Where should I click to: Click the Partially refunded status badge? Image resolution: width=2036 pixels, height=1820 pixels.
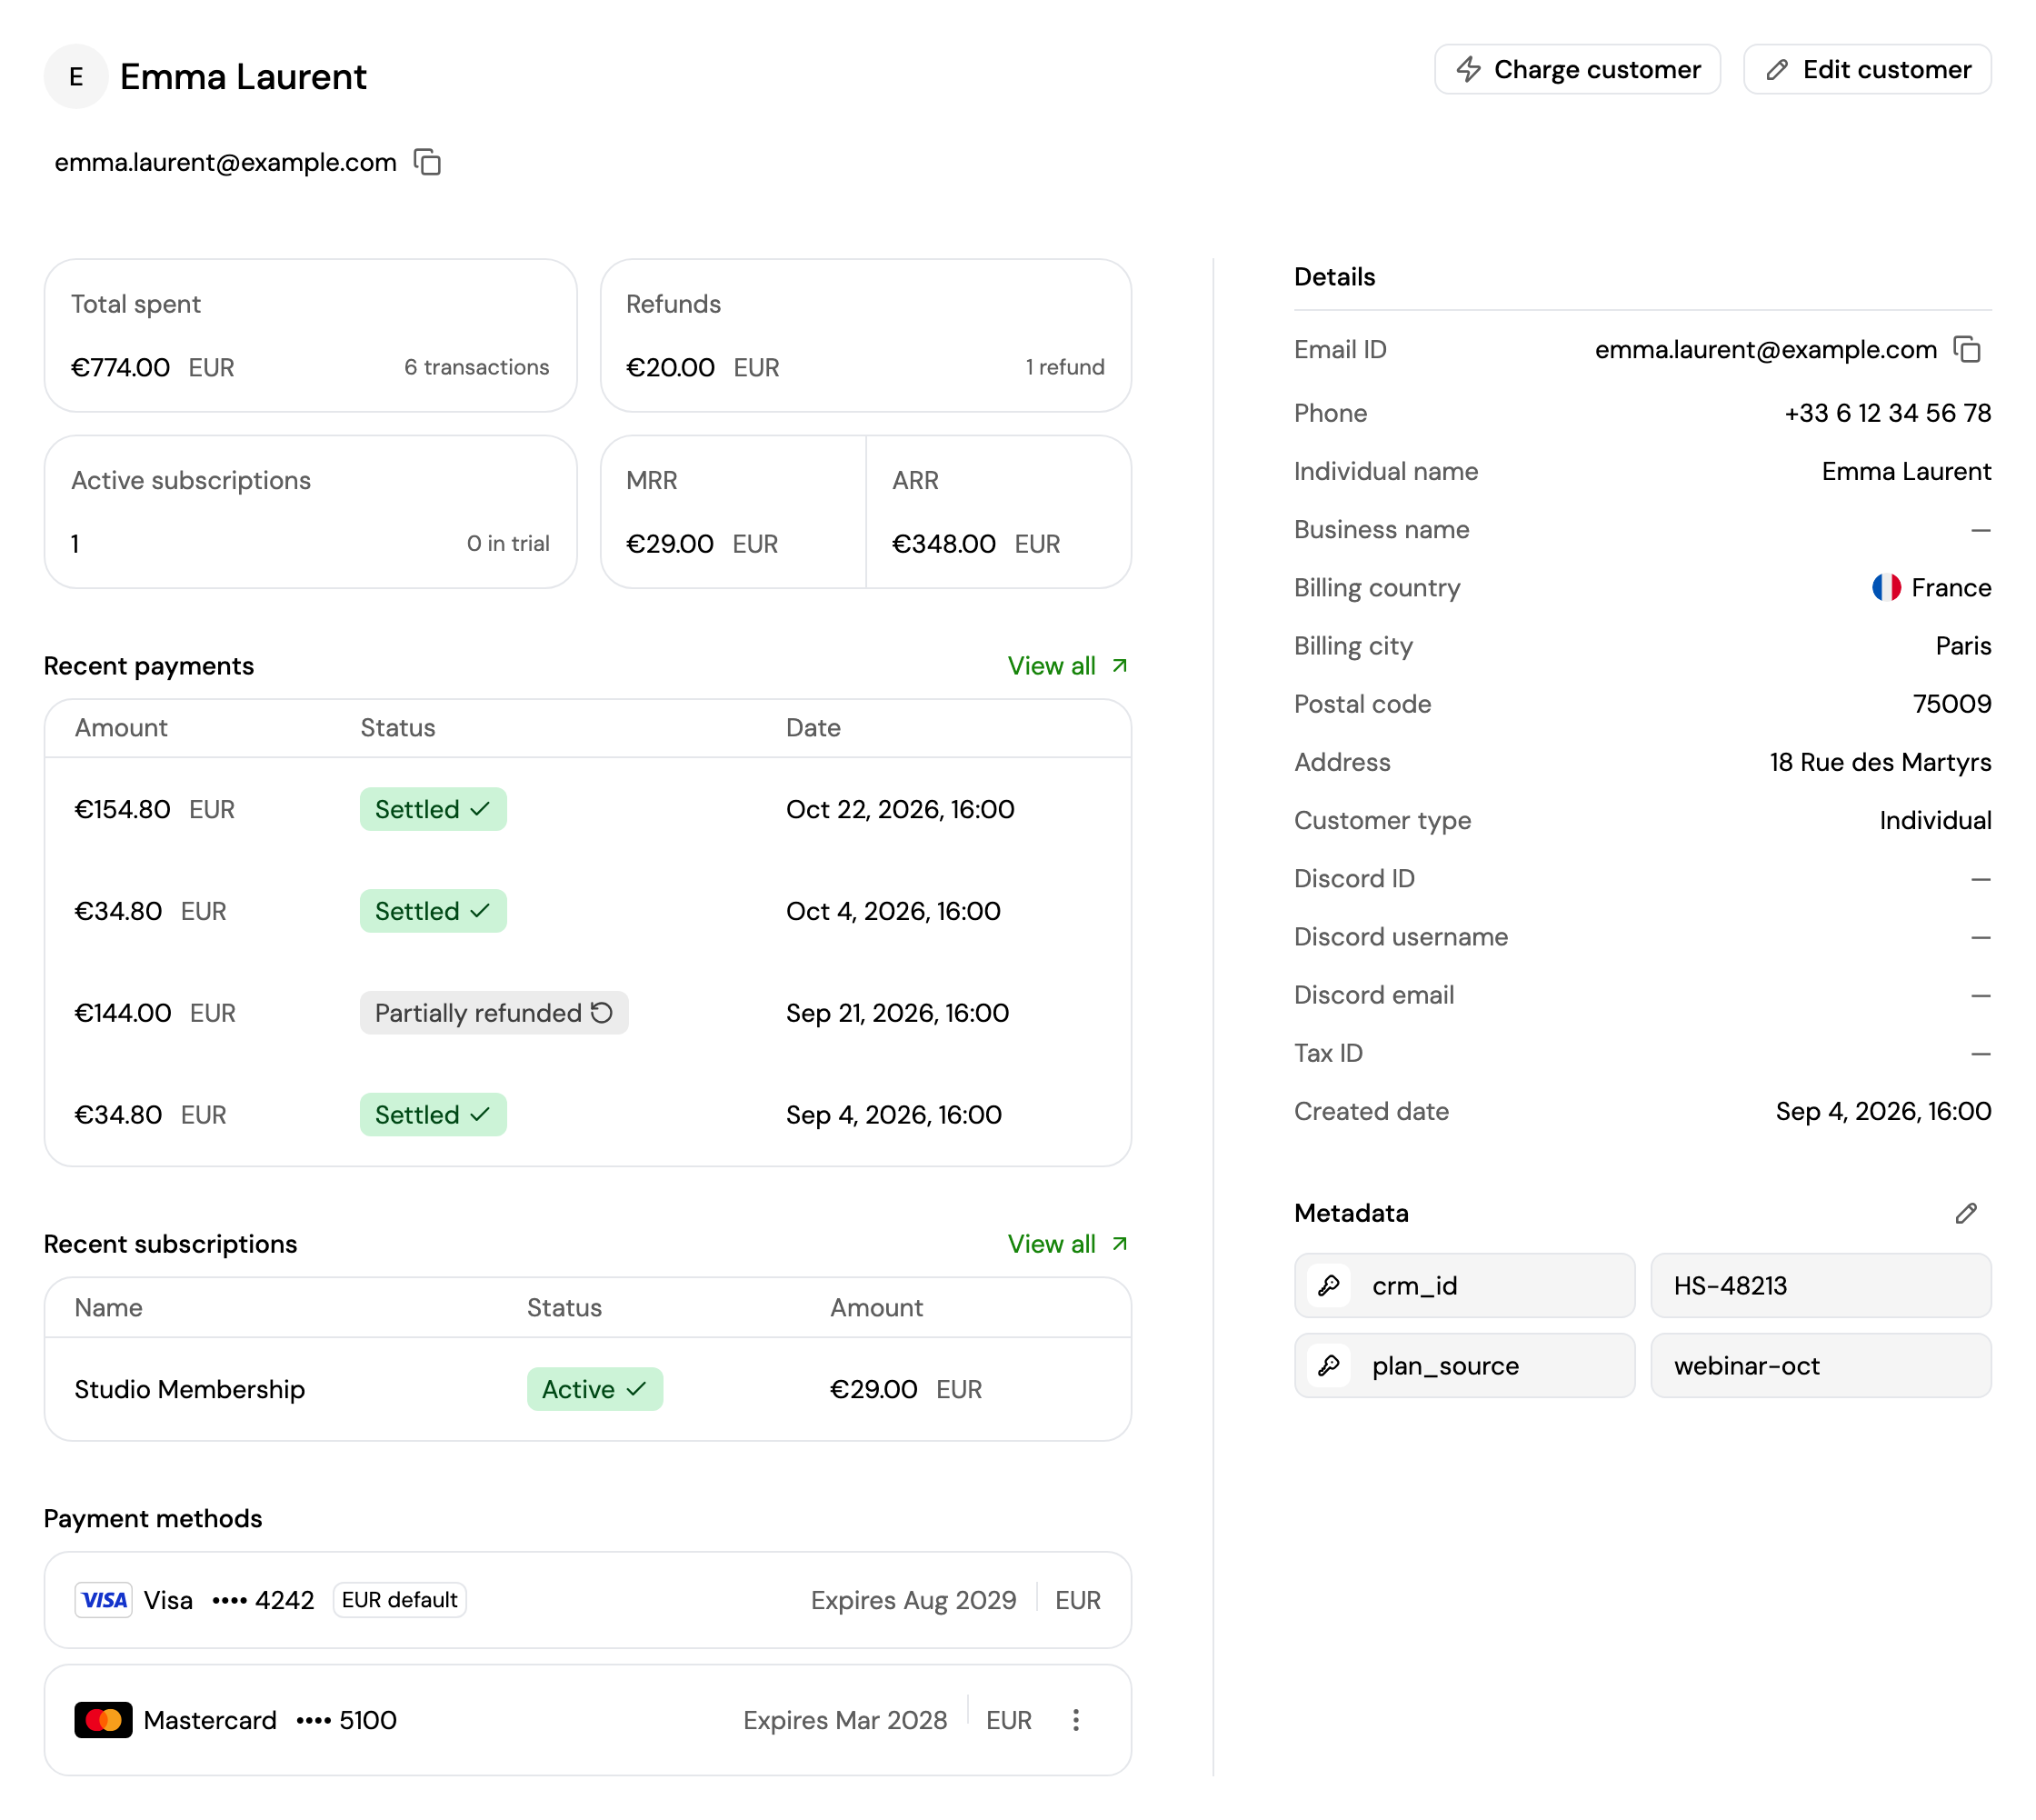[494, 1013]
